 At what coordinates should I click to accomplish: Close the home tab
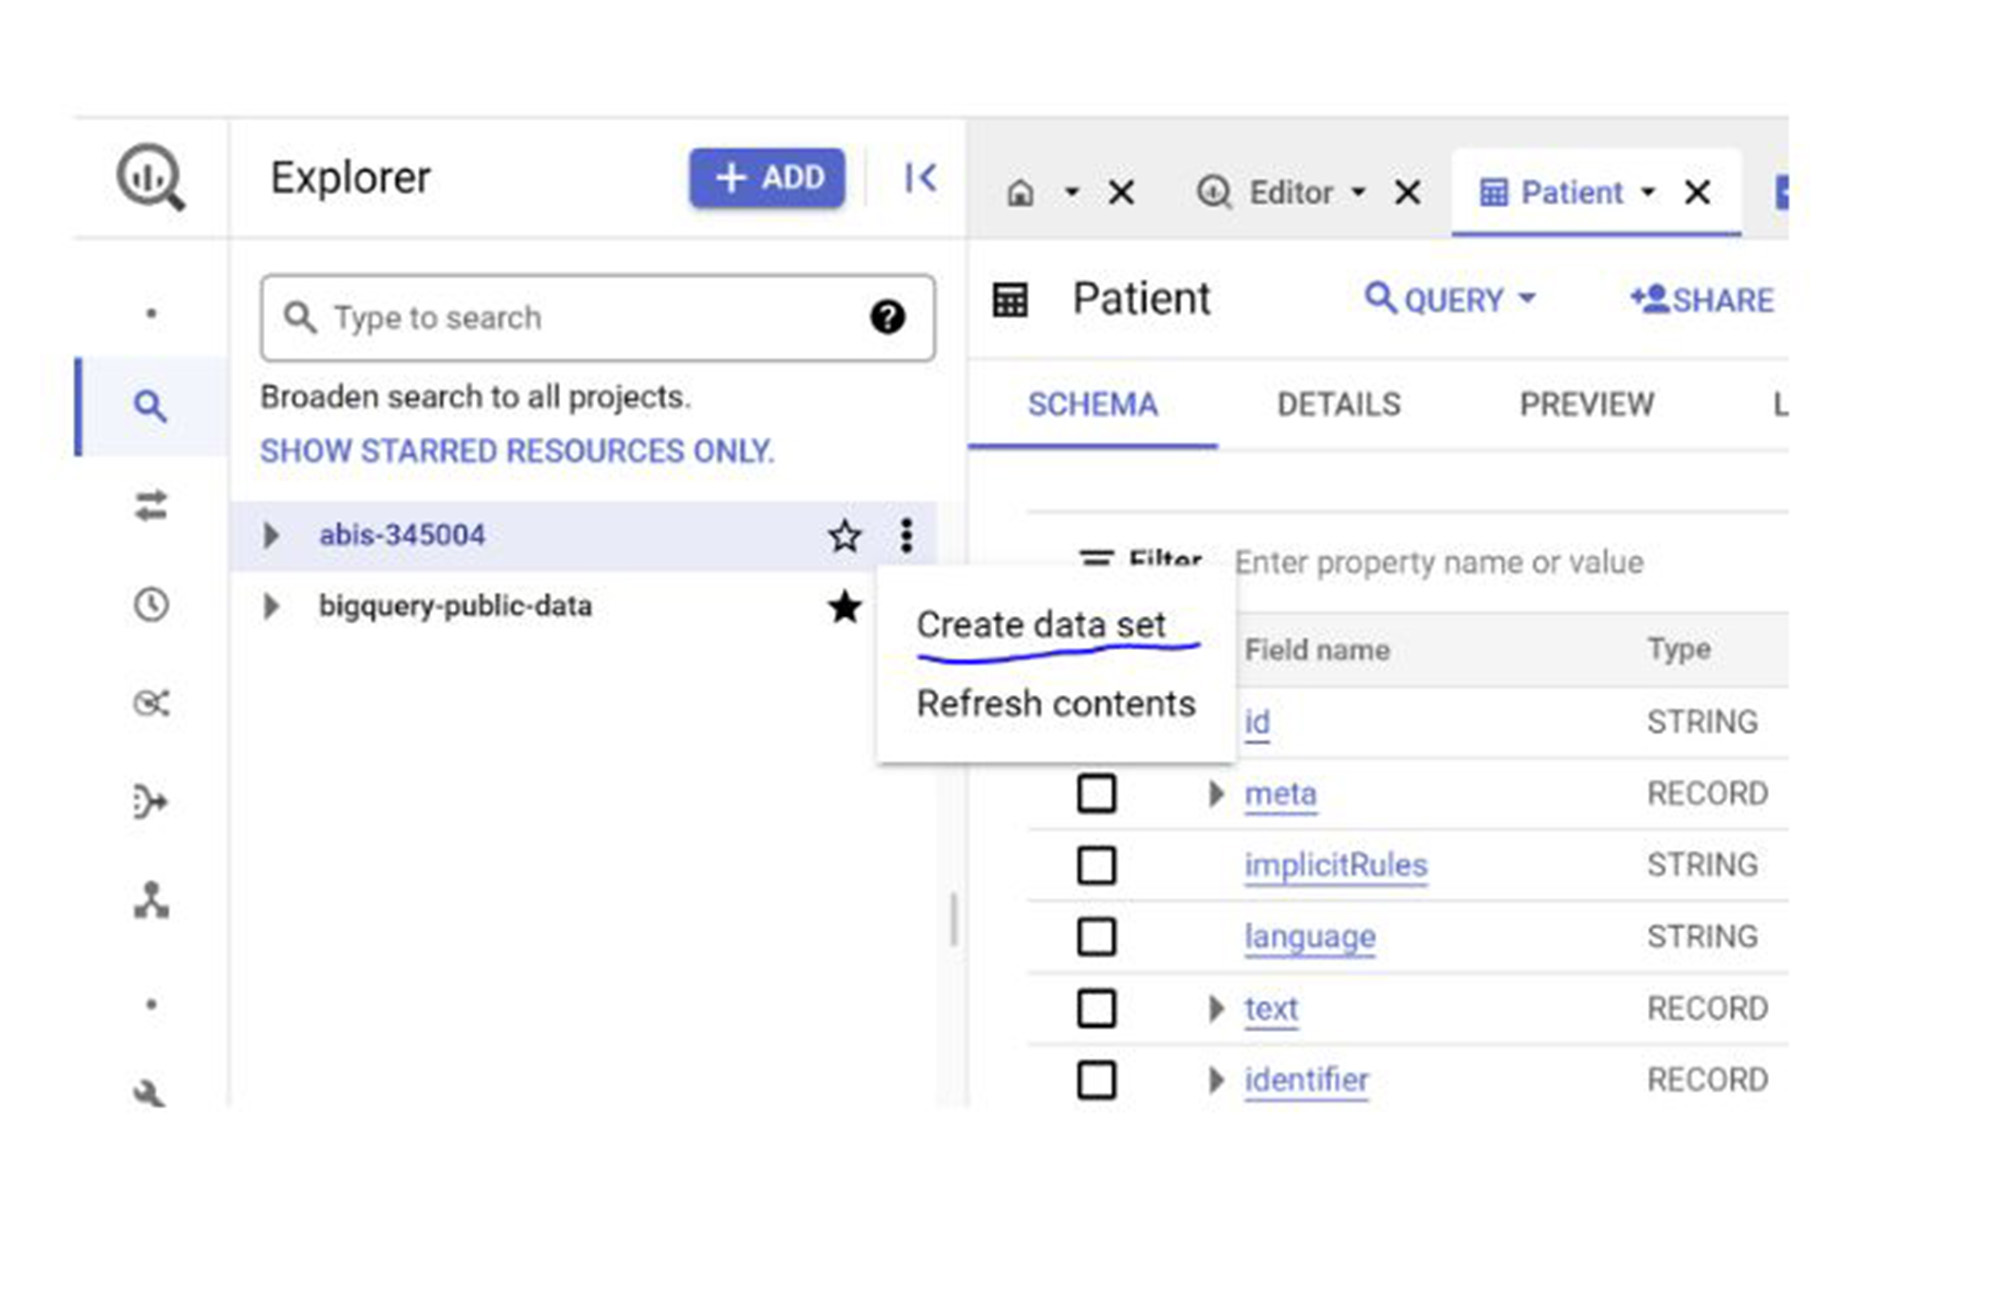1122,192
